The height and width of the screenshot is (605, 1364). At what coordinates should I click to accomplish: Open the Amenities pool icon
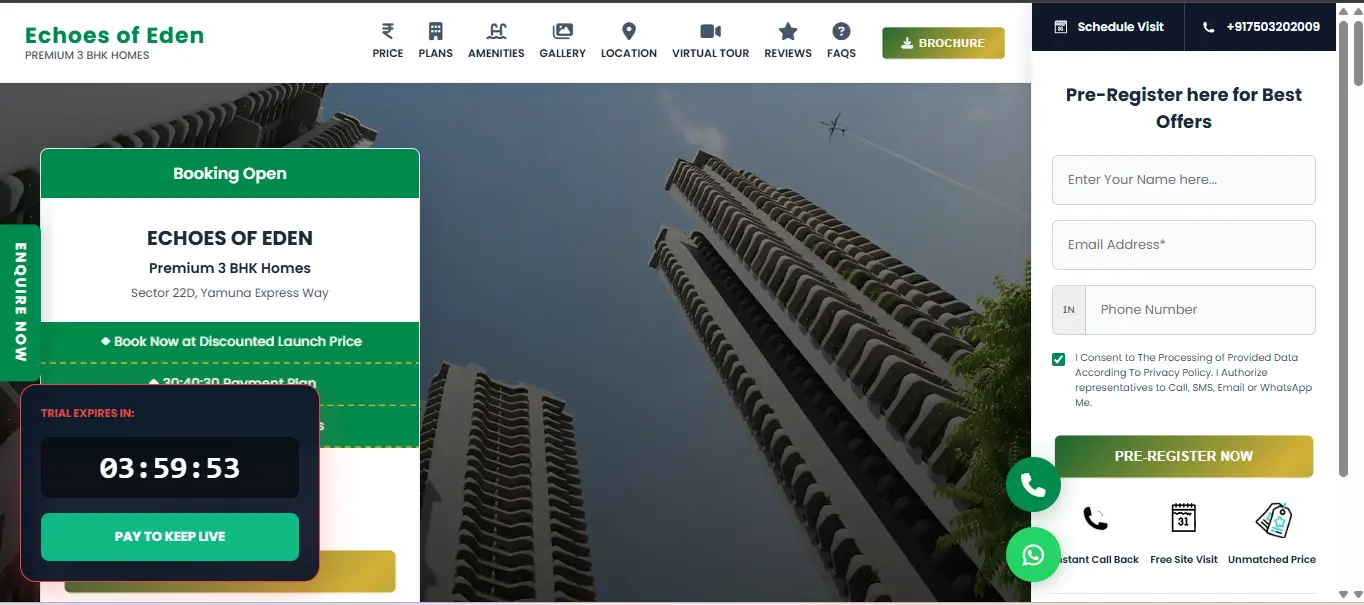(496, 31)
